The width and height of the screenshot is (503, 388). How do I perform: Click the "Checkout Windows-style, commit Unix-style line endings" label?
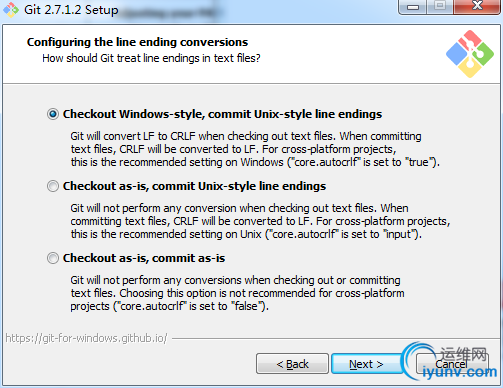222,114
